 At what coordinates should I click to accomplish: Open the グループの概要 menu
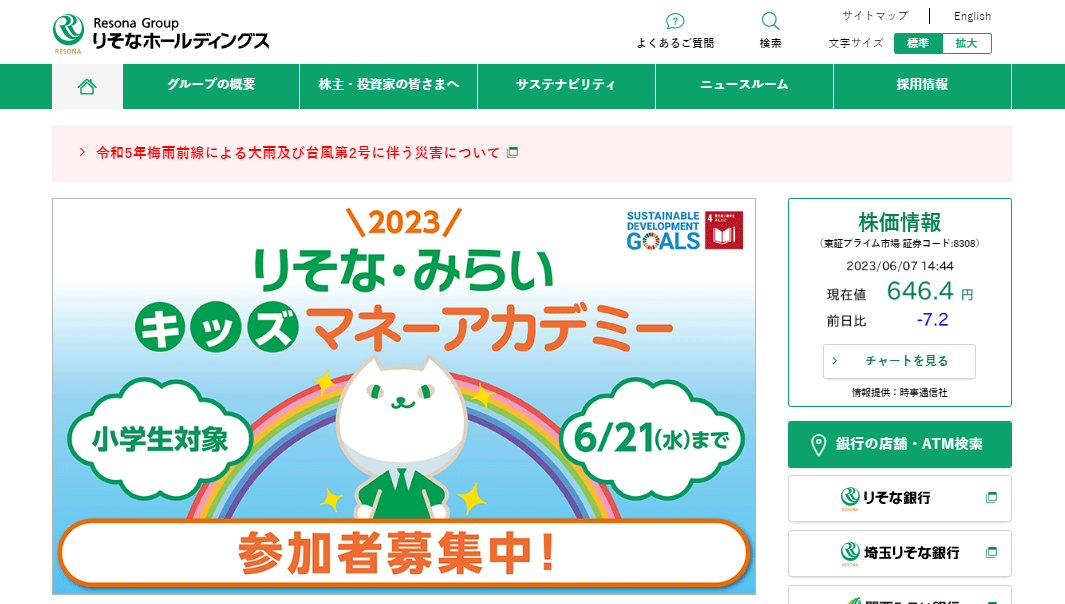211,86
